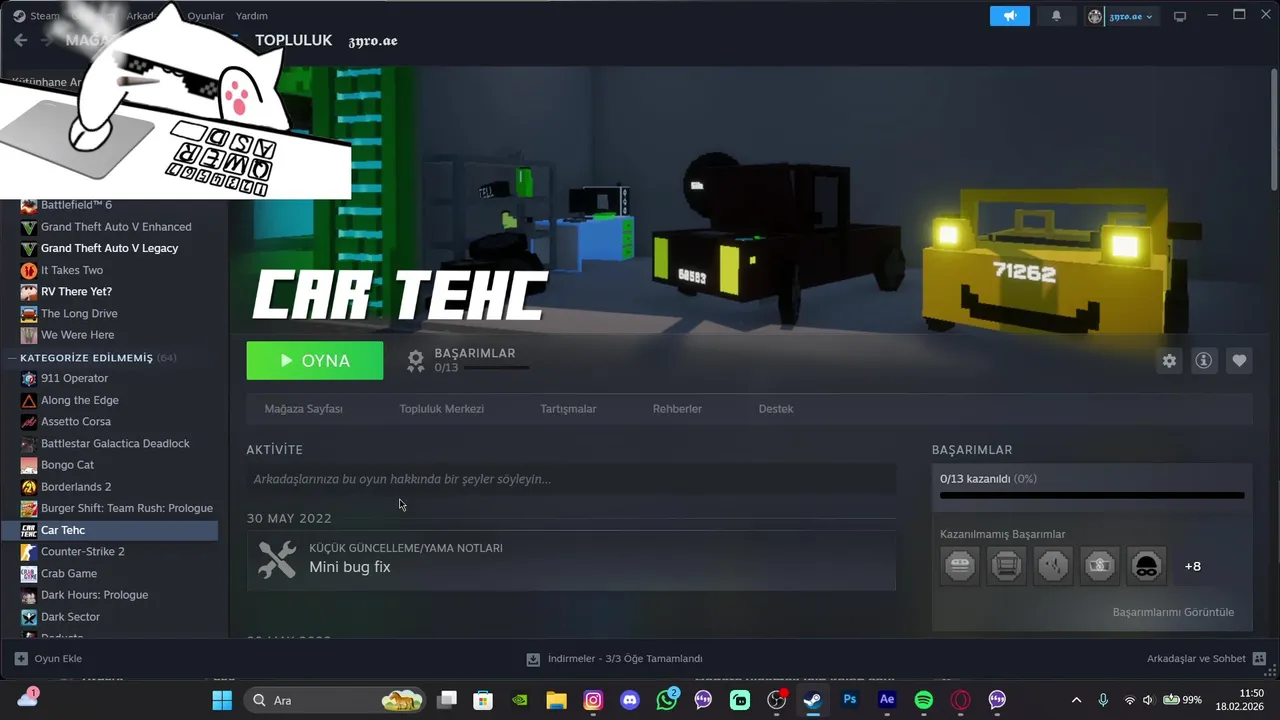This screenshot has width=1280, height=720.
Task: Show game info panel icon
Action: coord(1204,361)
